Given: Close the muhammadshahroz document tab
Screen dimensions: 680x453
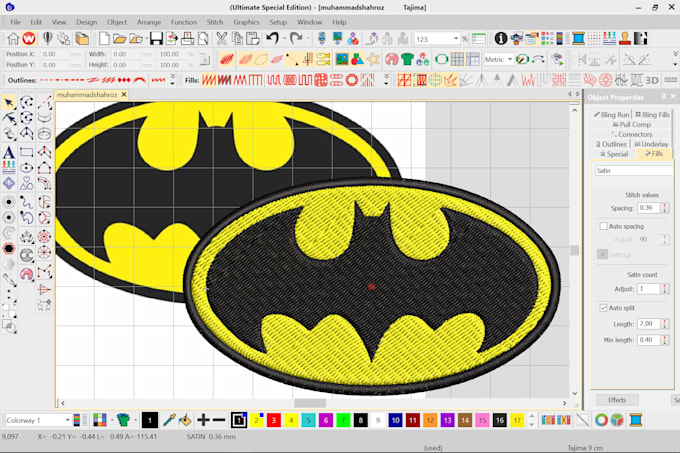Looking at the screenshot, I should (x=124, y=94).
